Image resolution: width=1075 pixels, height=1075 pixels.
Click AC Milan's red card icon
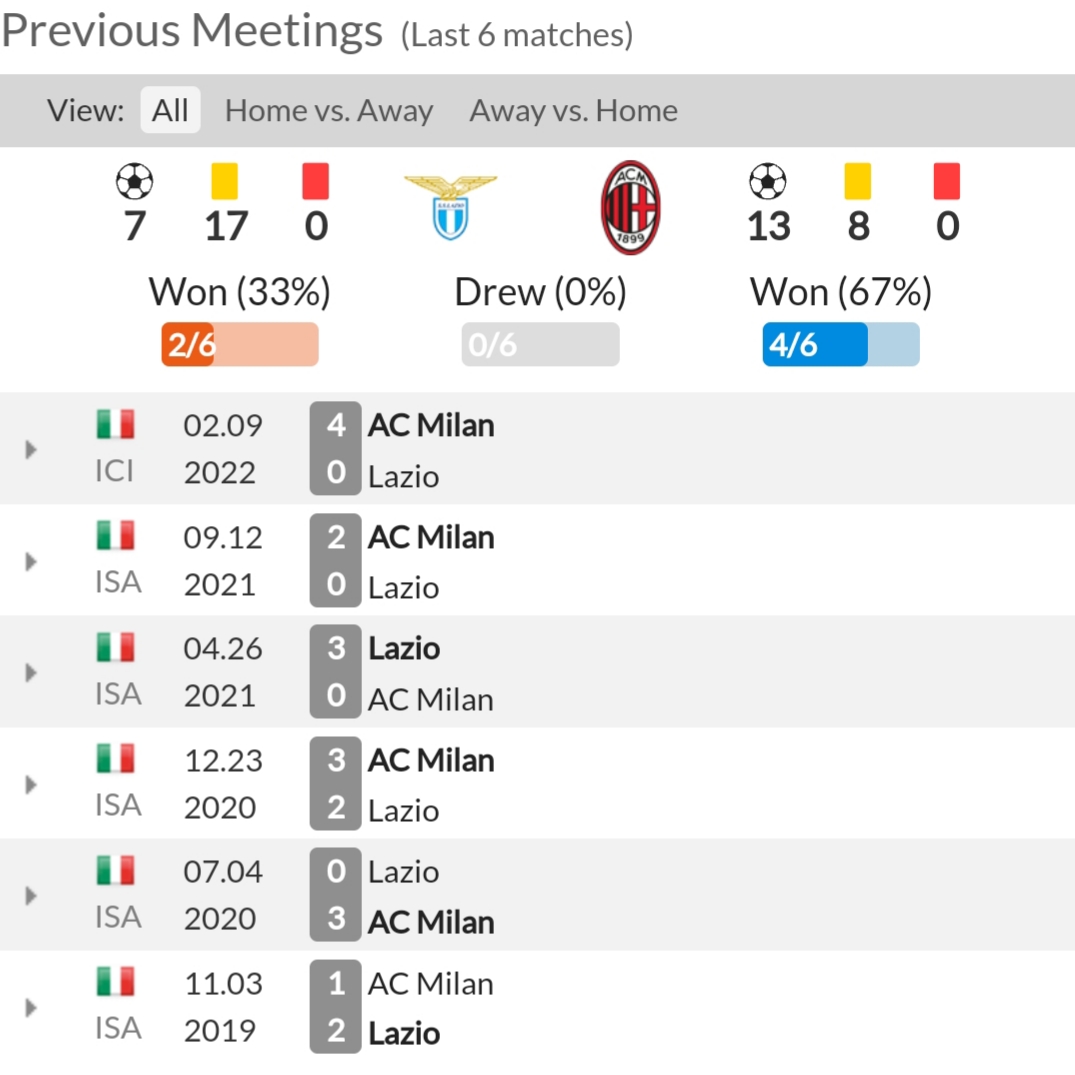coord(947,181)
